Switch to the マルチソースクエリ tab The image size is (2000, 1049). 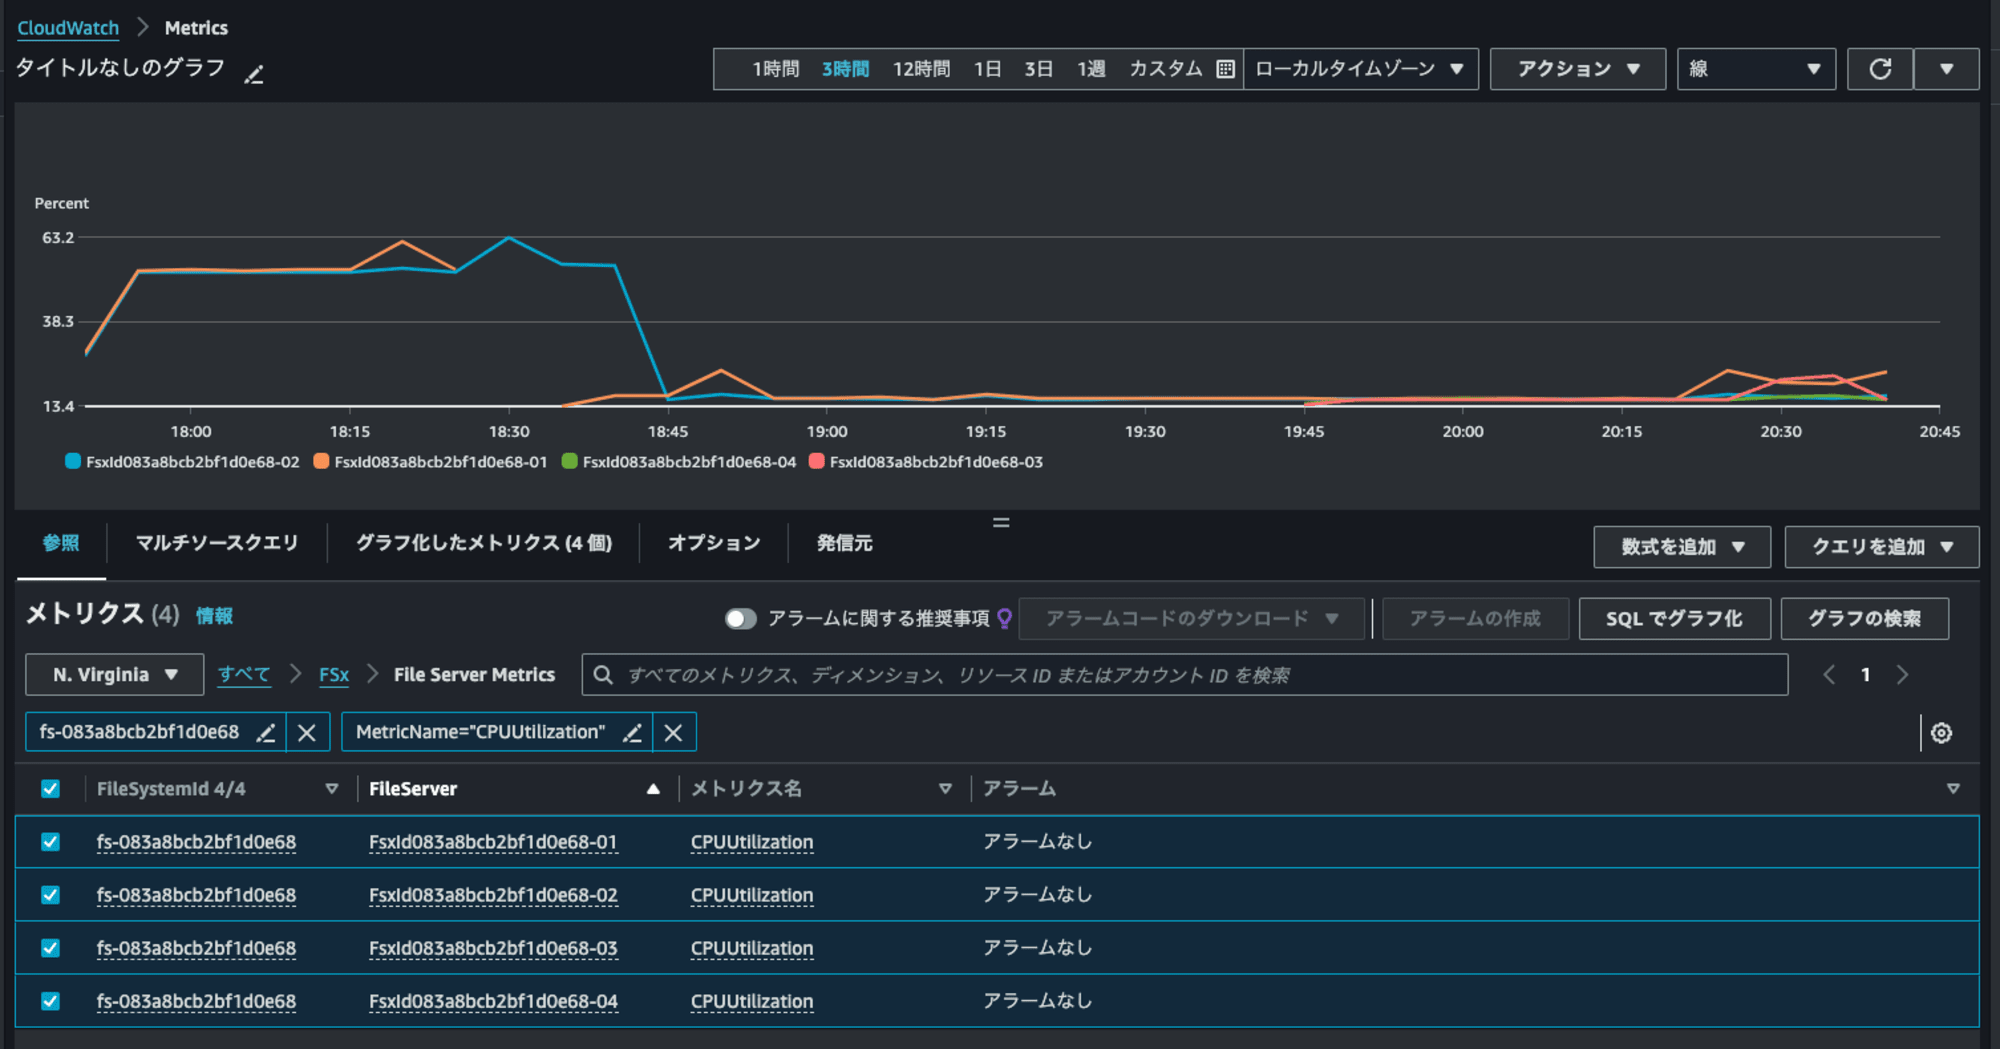point(217,543)
